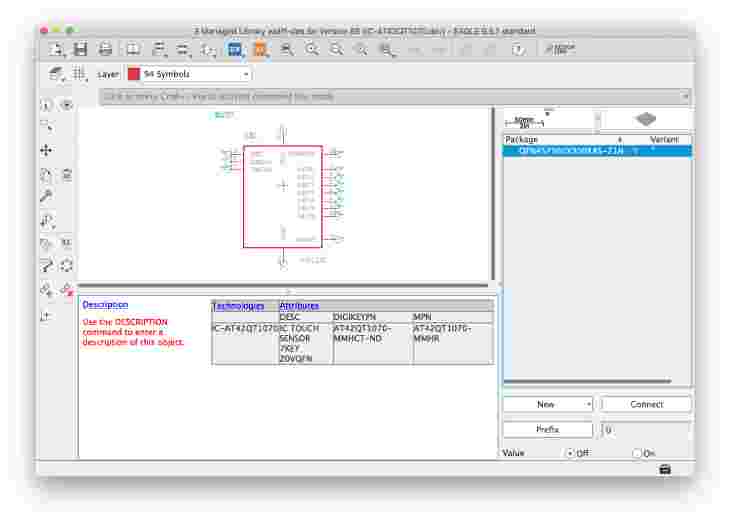Set Value radio button to On

(x=636, y=453)
